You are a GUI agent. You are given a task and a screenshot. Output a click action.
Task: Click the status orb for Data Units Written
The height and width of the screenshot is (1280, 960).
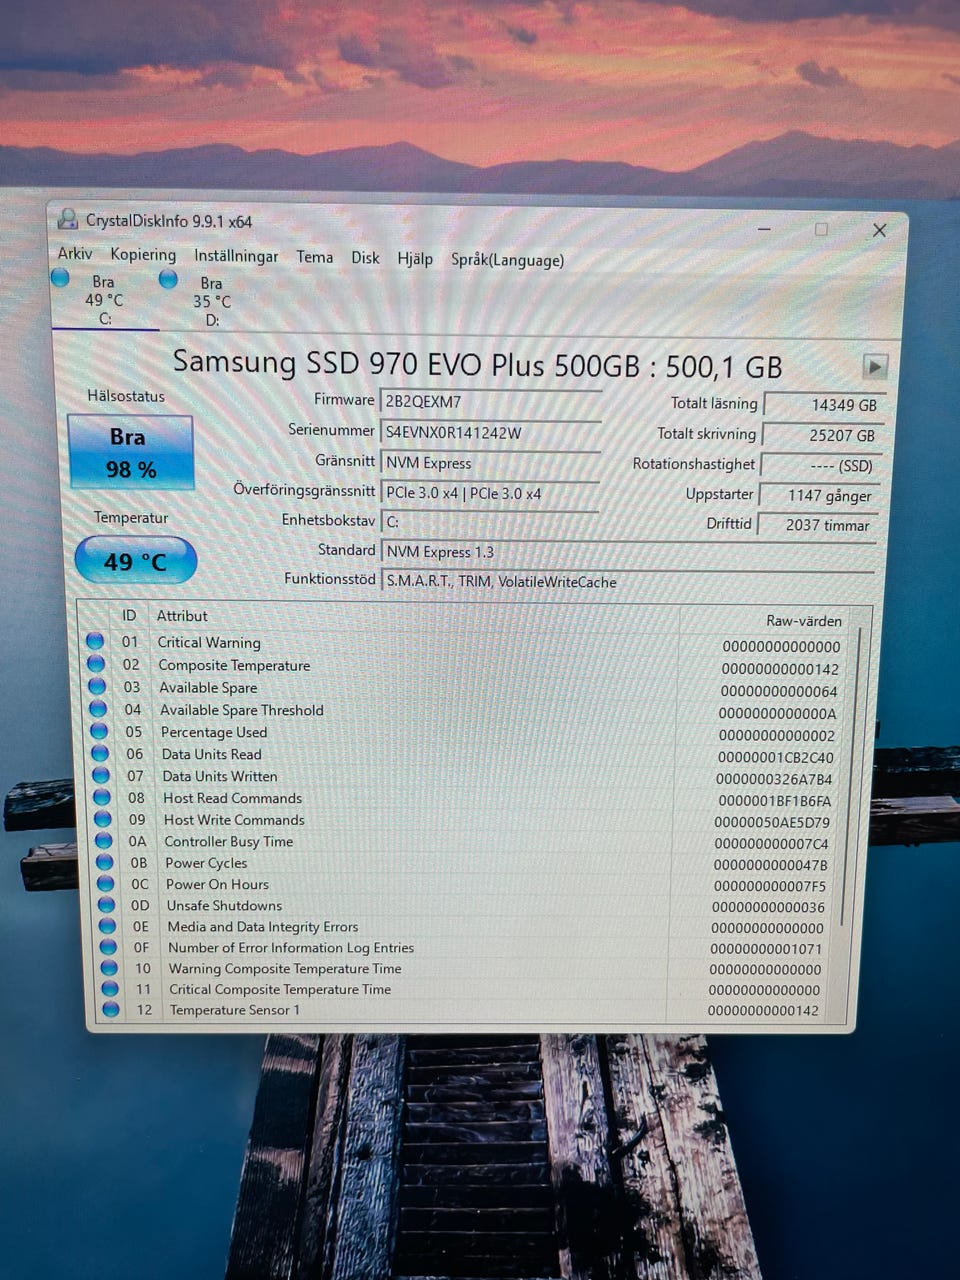click(101, 775)
